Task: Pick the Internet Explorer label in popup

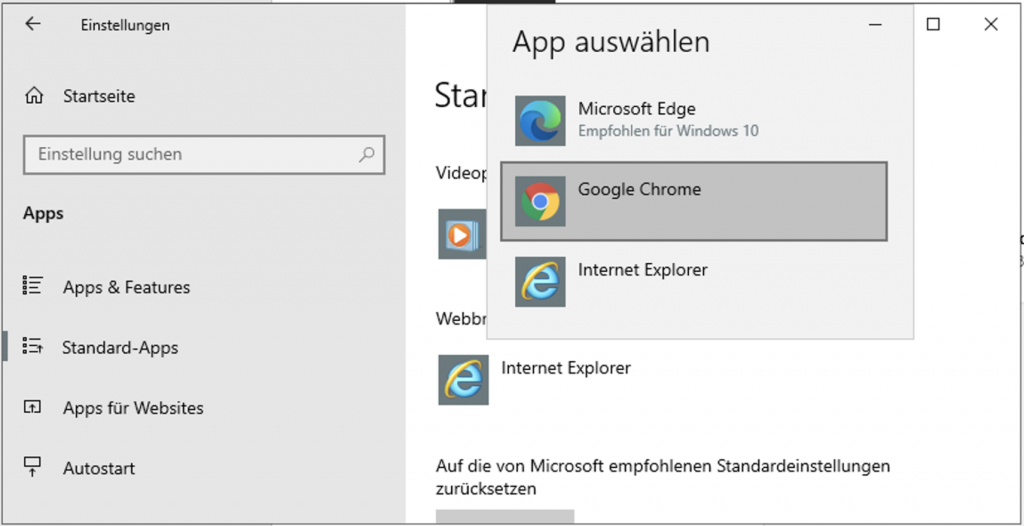Action: pos(642,270)
